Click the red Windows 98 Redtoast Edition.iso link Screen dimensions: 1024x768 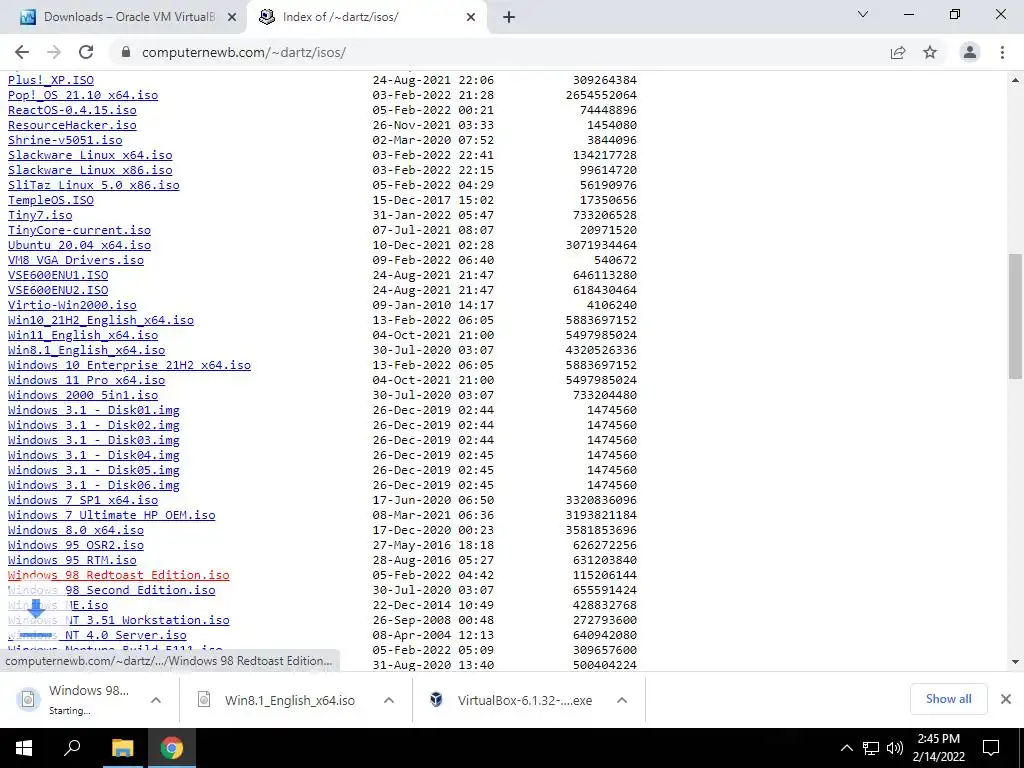click(x=119, y=575)
